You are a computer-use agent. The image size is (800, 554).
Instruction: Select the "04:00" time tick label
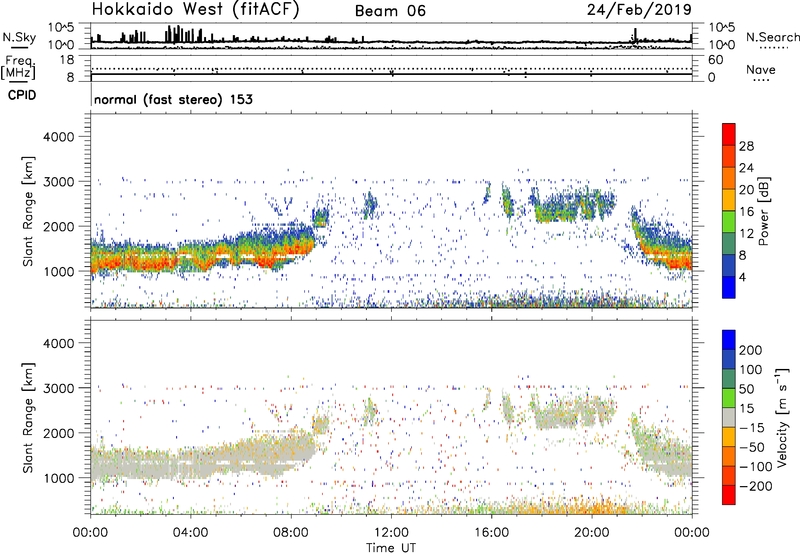pos(190,533)
